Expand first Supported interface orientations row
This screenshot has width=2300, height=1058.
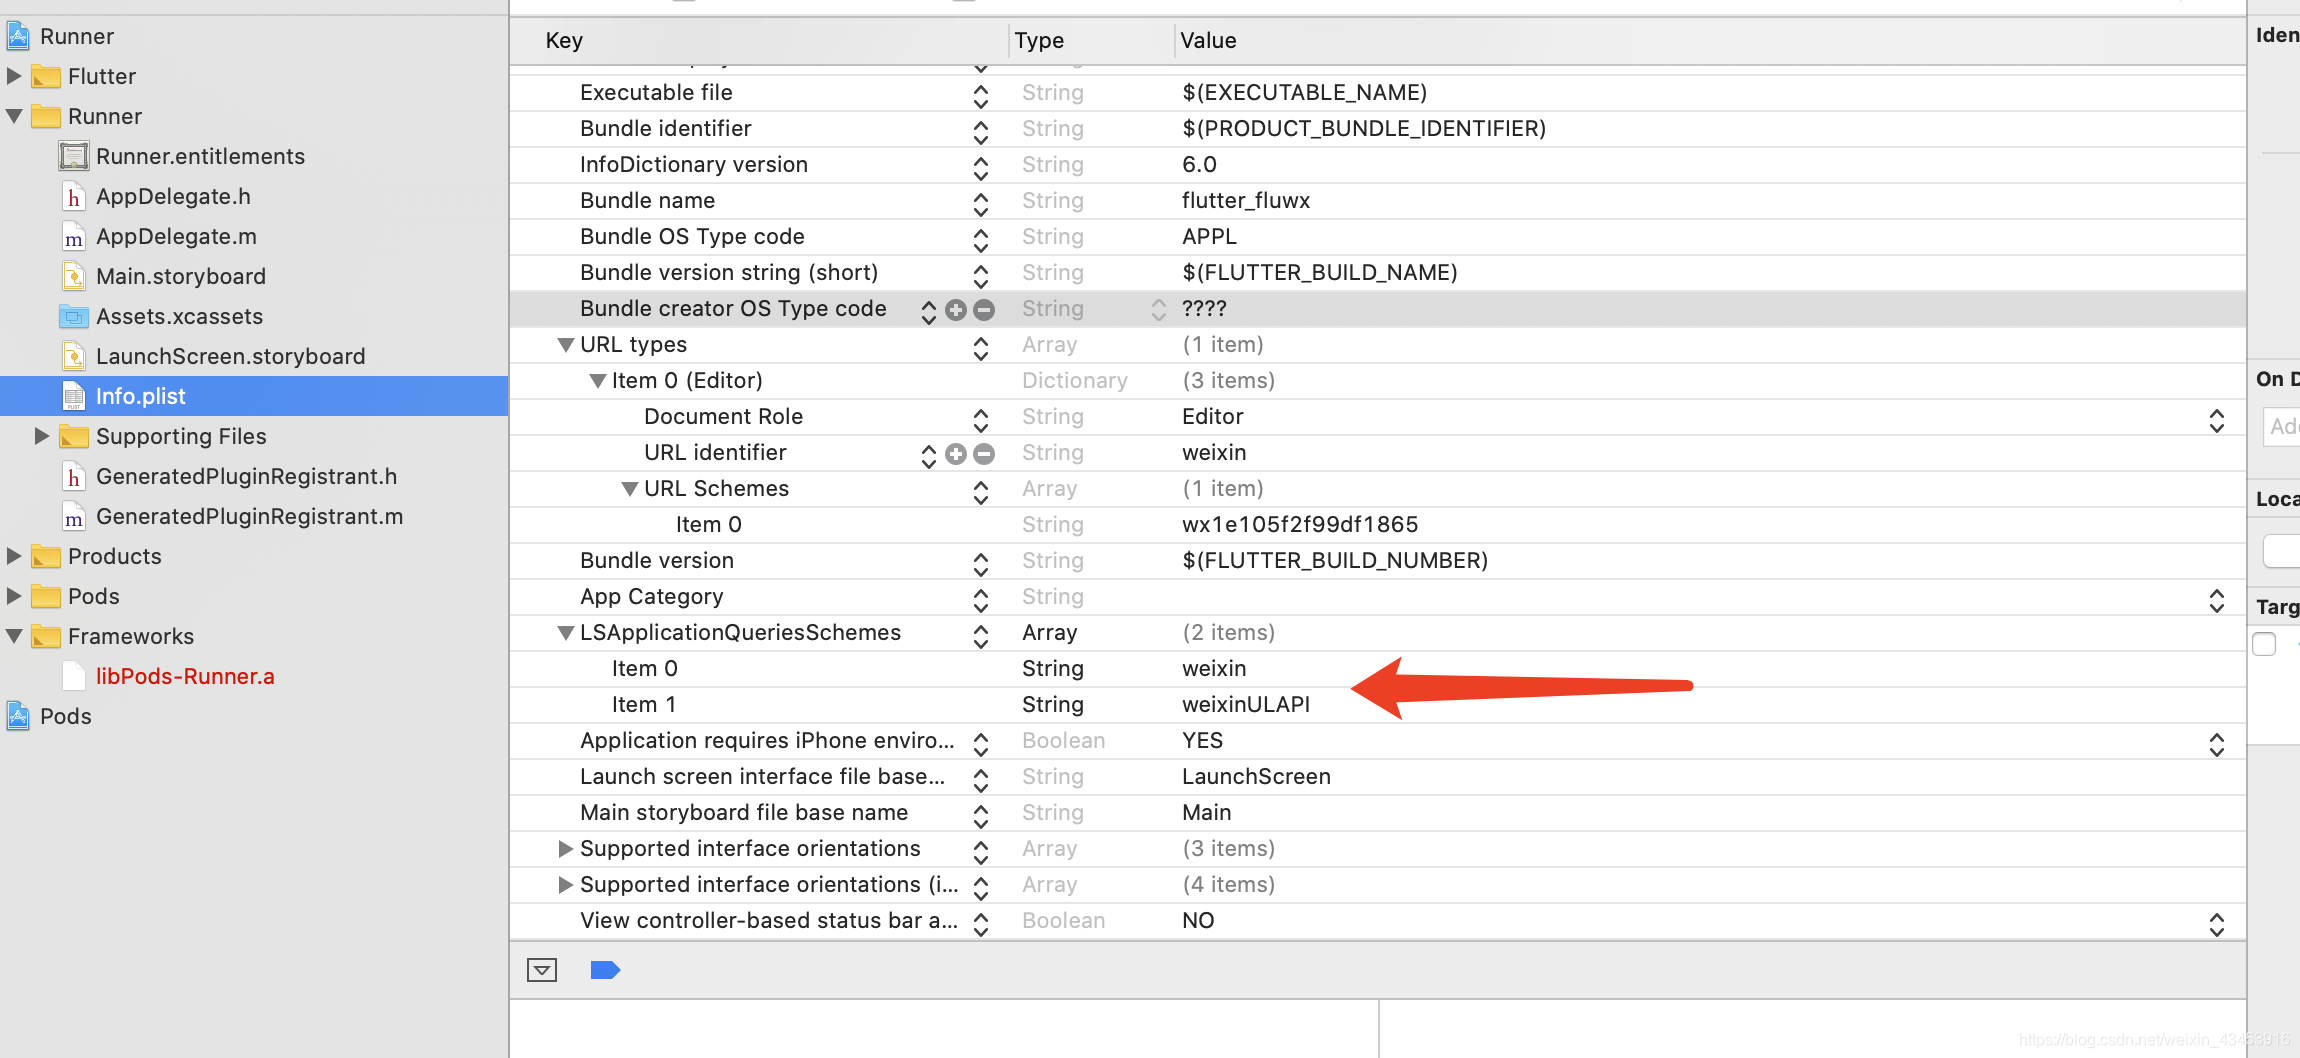pyautogui.click(x=566, y=849)
